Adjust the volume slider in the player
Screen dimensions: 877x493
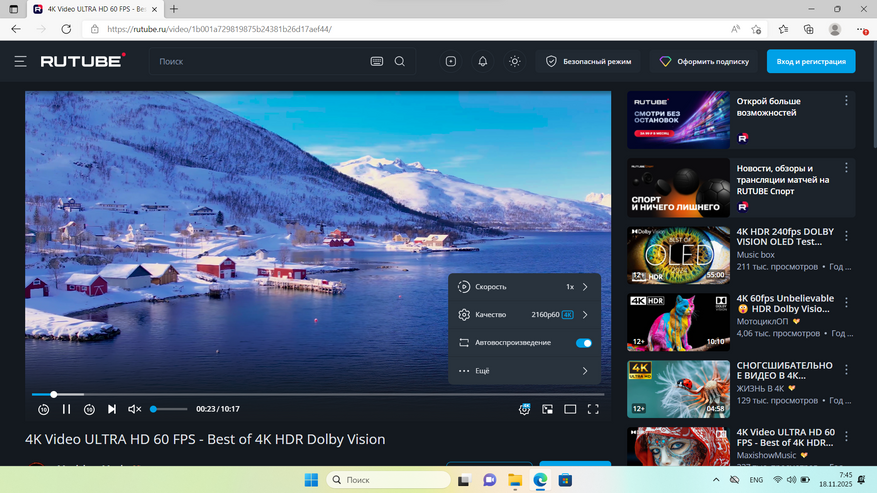click(168, 409)
